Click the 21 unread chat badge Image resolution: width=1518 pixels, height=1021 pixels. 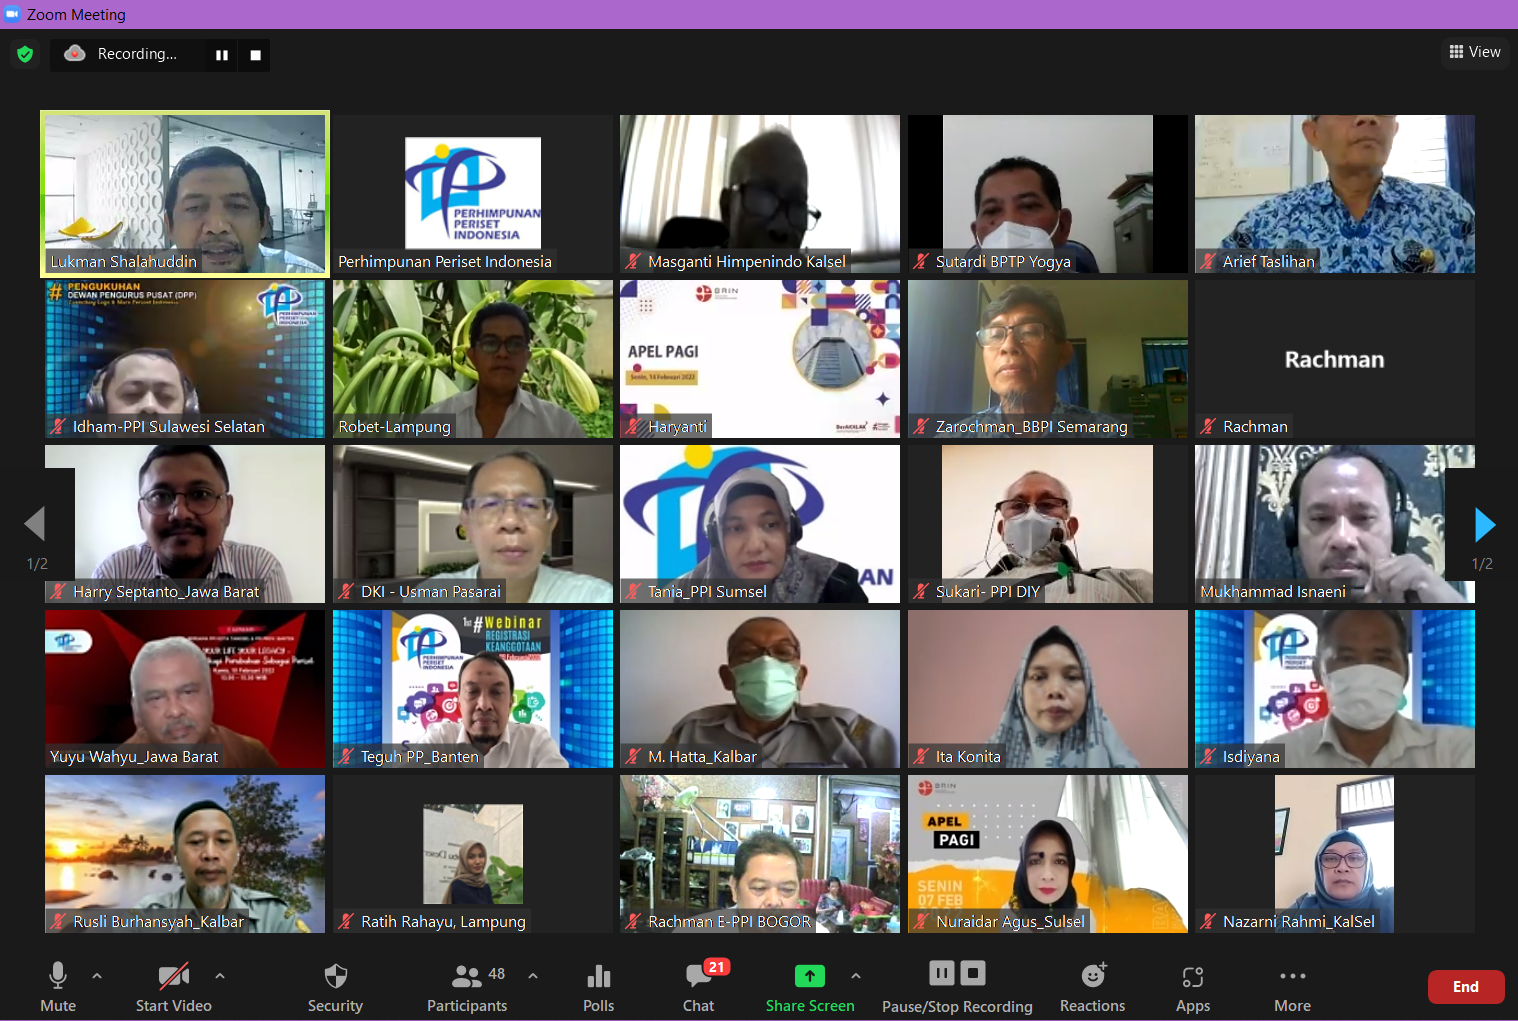717,967
